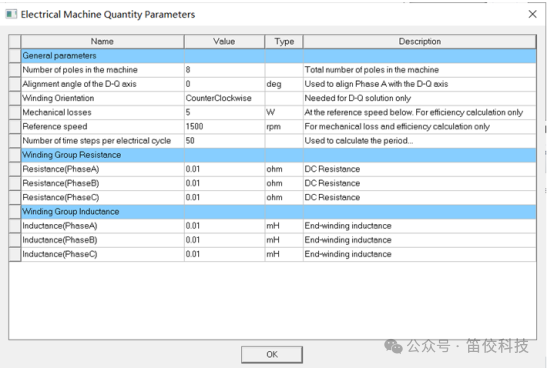This screenshot has height=368, width=547.
Task: Click the 'deg' unit of alignment angle
Action: point(274,84)
